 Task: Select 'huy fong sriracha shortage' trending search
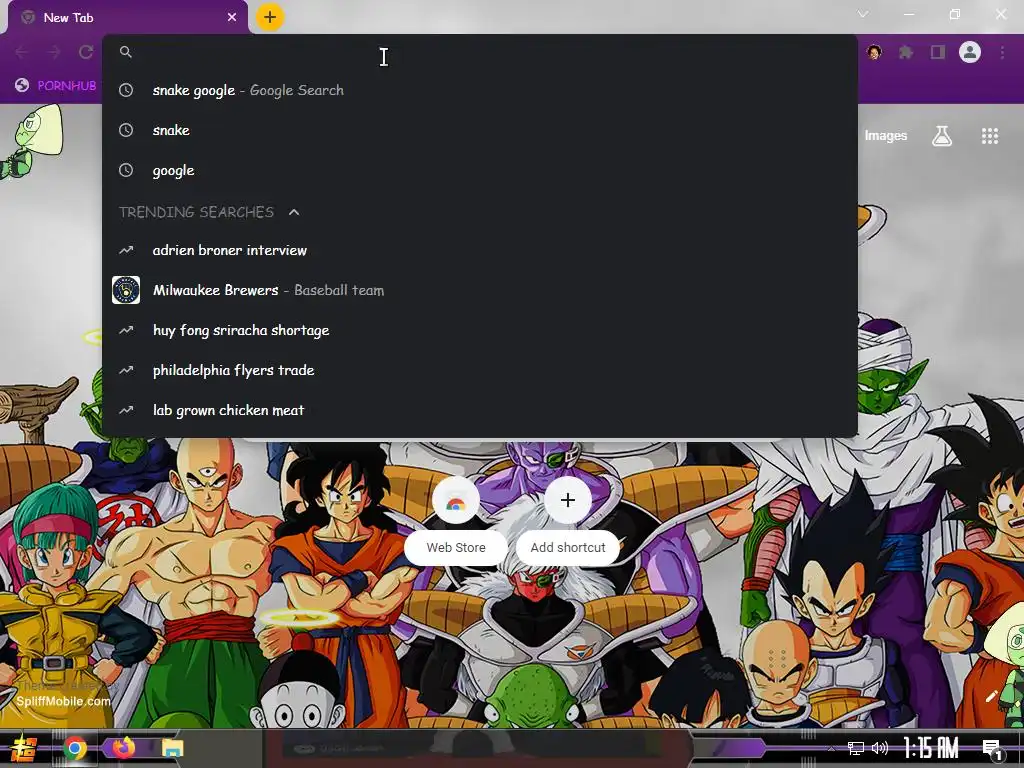[x=480, y=330]
